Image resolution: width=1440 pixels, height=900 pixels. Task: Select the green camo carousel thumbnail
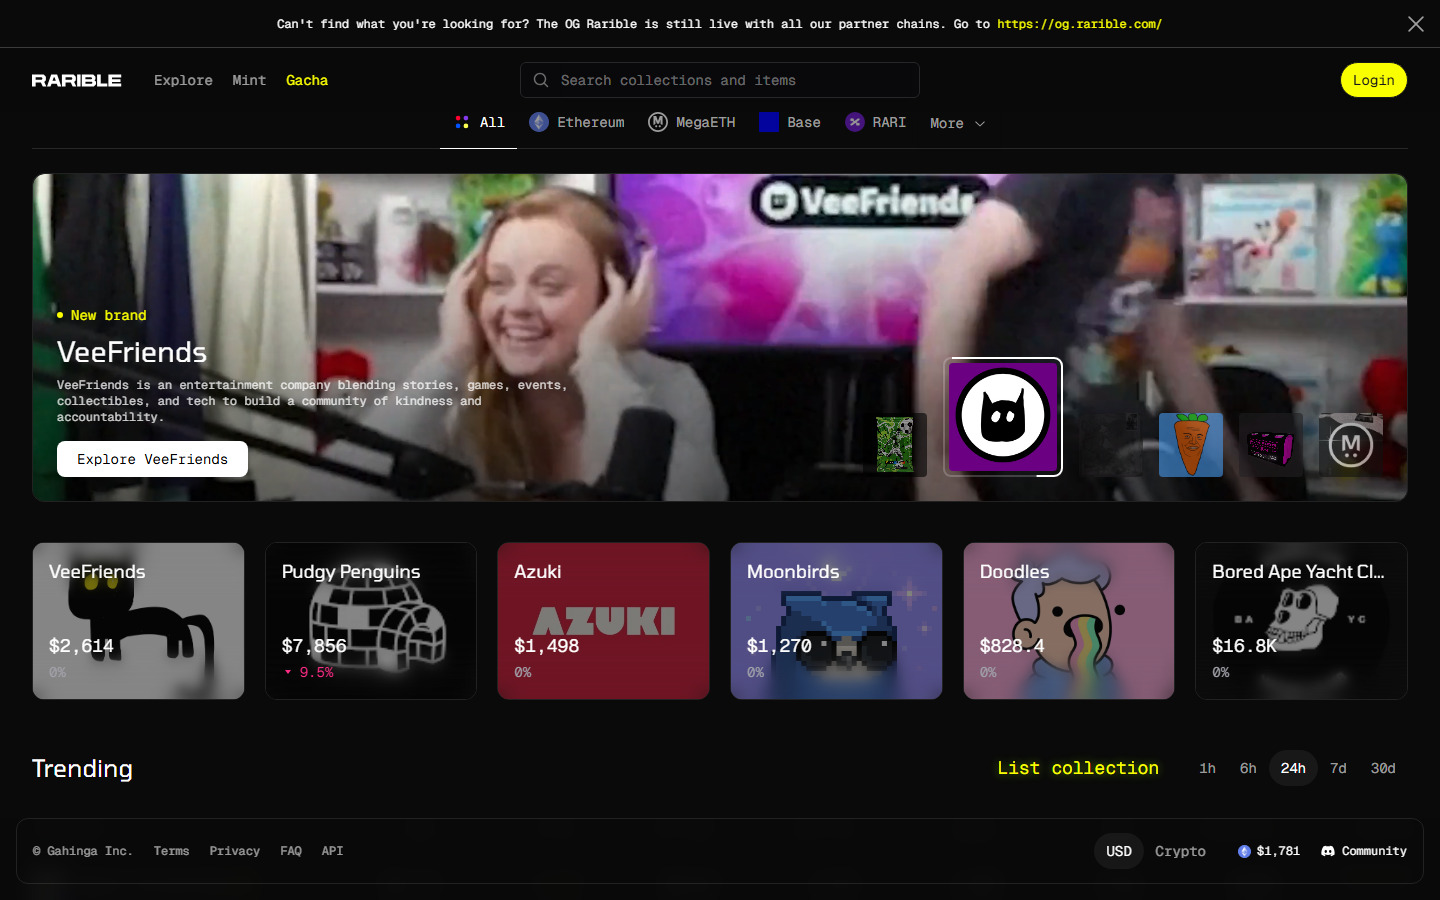tap(895, 445)
